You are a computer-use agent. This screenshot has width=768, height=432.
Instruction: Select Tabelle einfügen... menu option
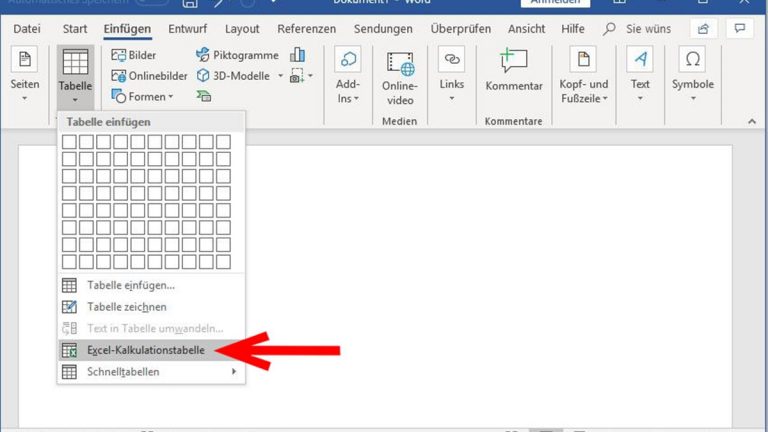click(130, 285)
